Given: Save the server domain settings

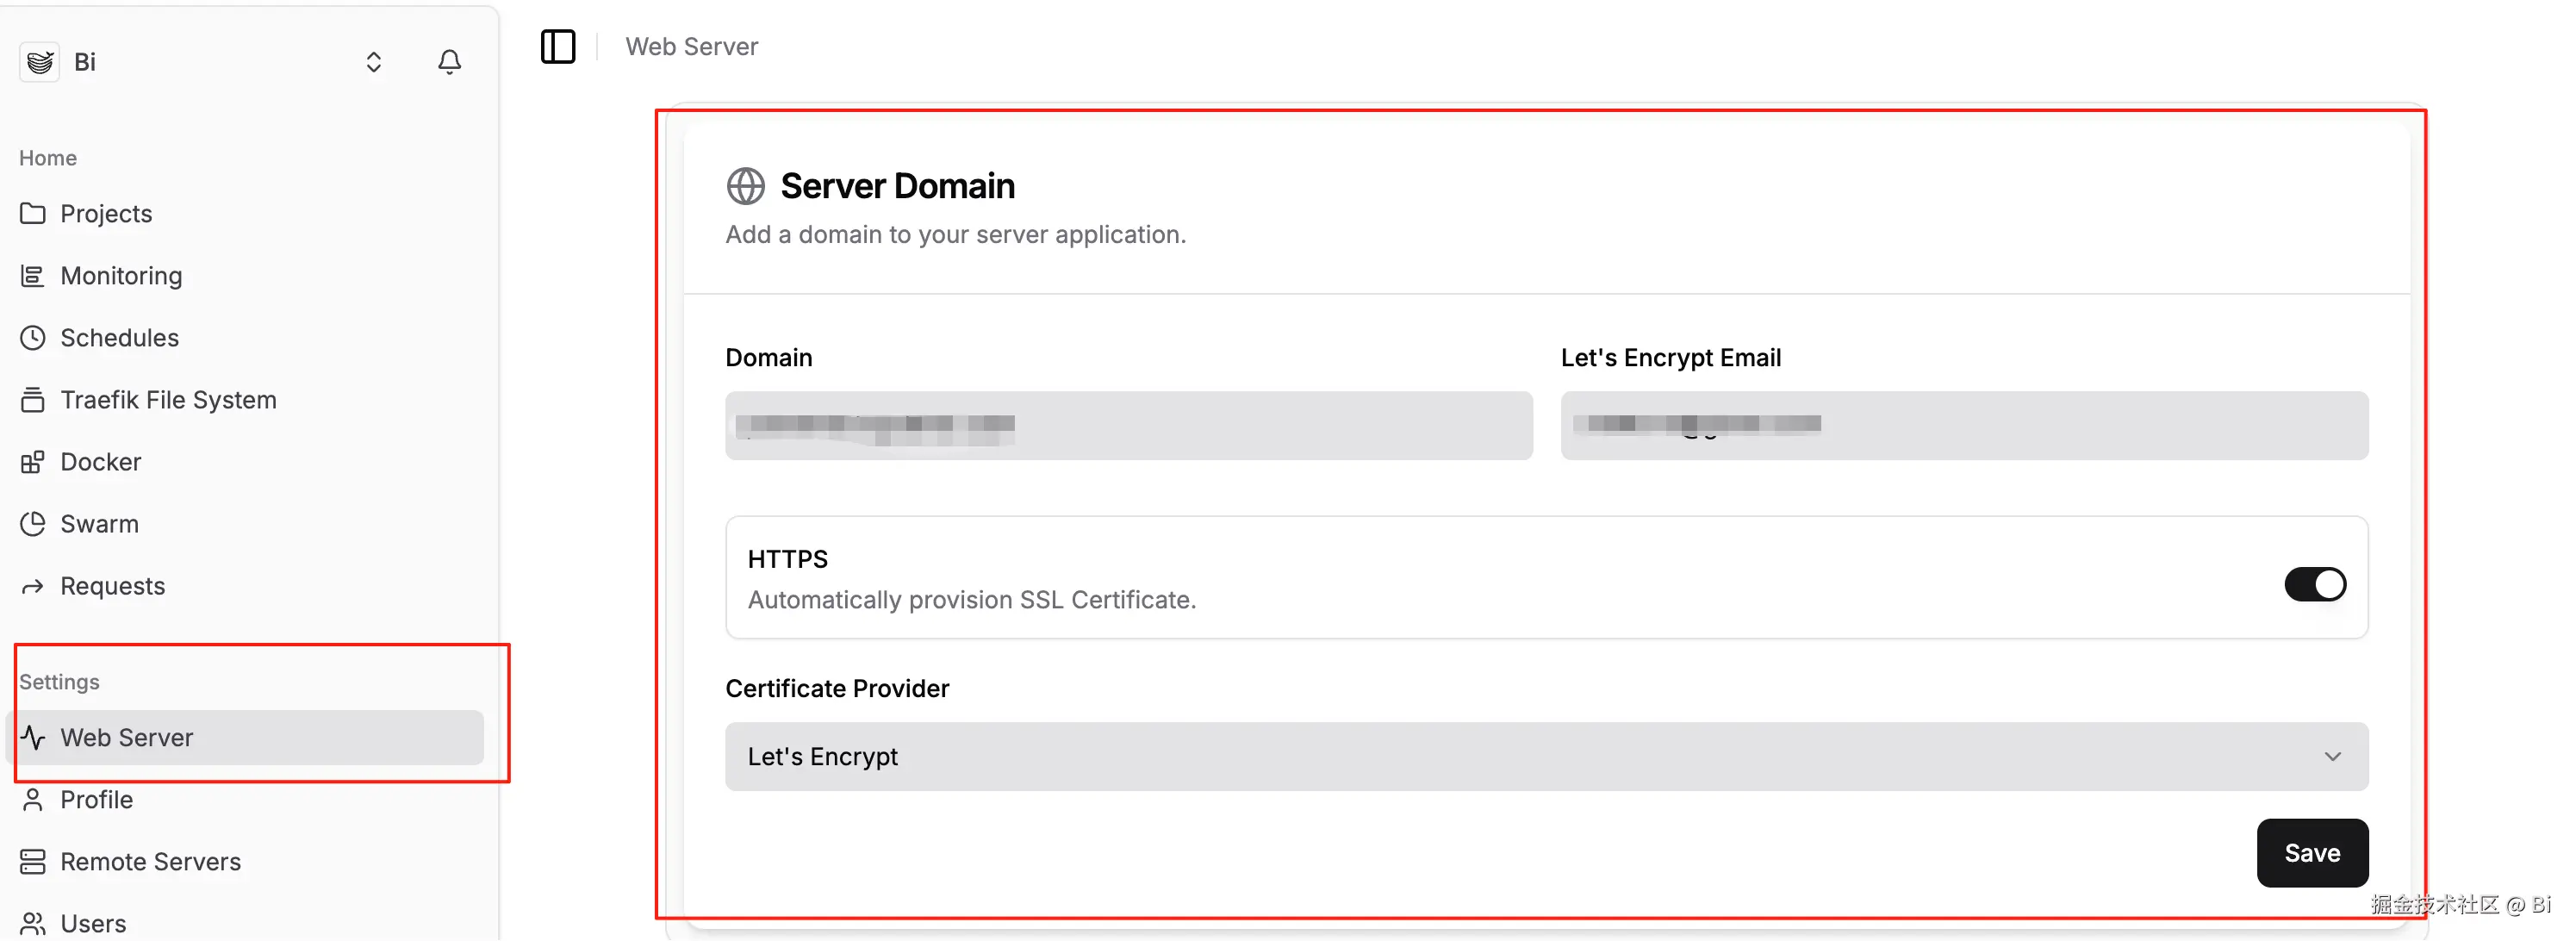Looking at the screenshot, I should click(x=2311, y=853).
